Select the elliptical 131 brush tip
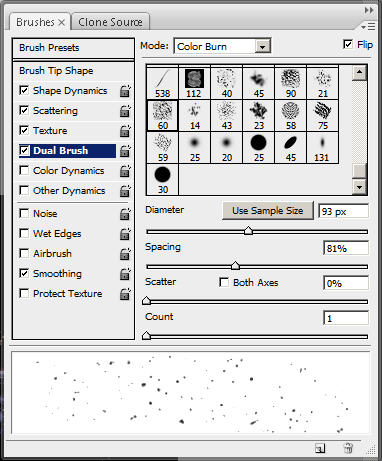Image resolution: width=382 pixels, height=461 pixels. pos(322,147)
